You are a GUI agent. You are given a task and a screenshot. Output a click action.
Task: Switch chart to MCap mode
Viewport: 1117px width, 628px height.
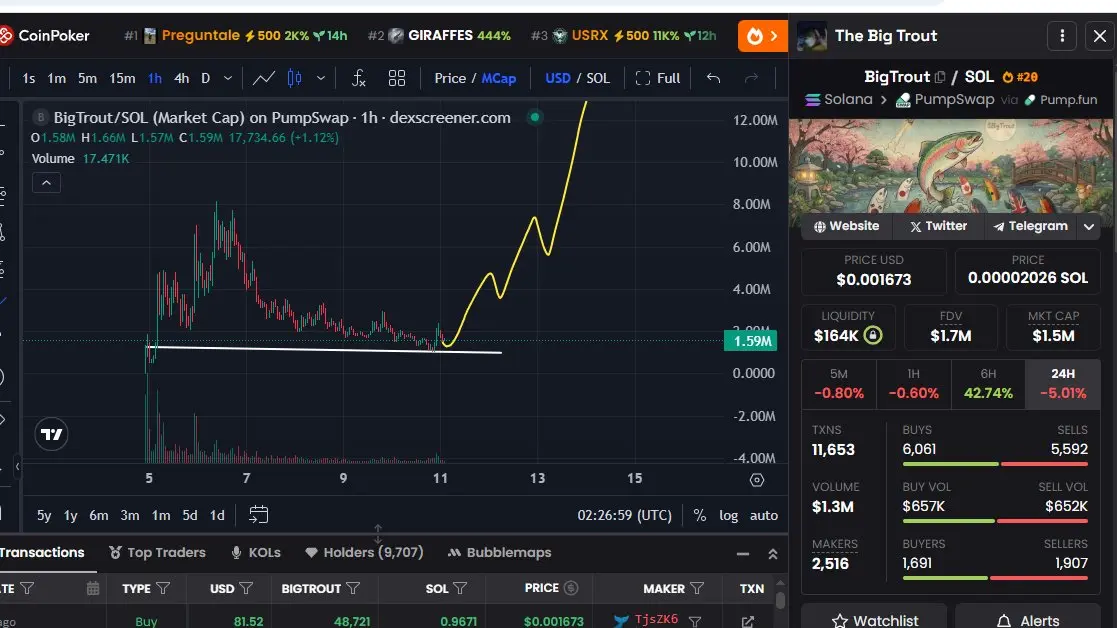(x=499, y=78)
